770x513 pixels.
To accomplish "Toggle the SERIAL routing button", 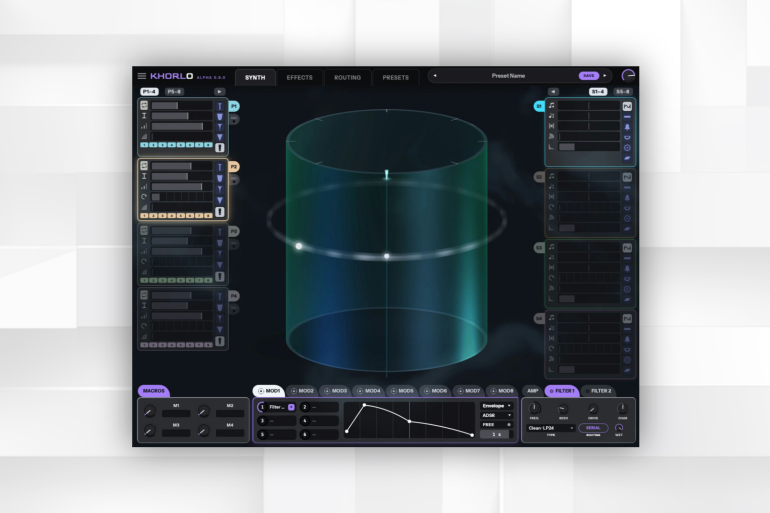I will (x=593, y=428).
